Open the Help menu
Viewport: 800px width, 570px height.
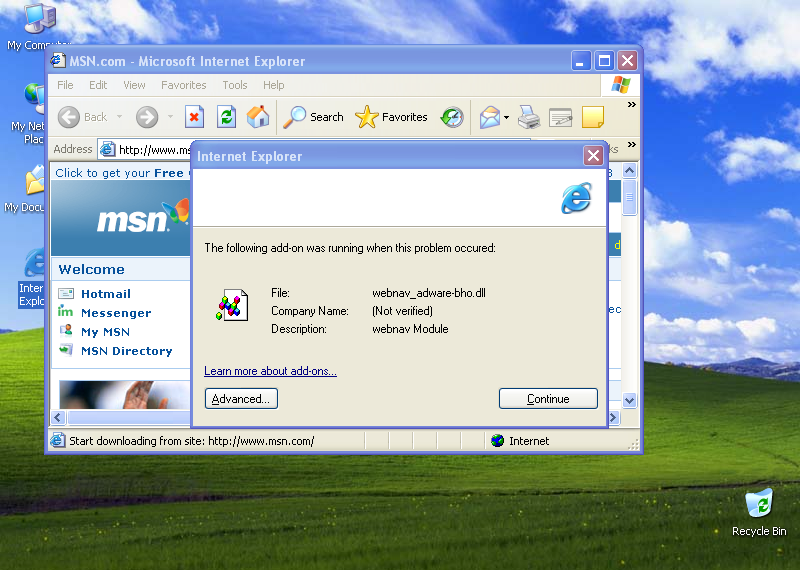coord(273,85)
